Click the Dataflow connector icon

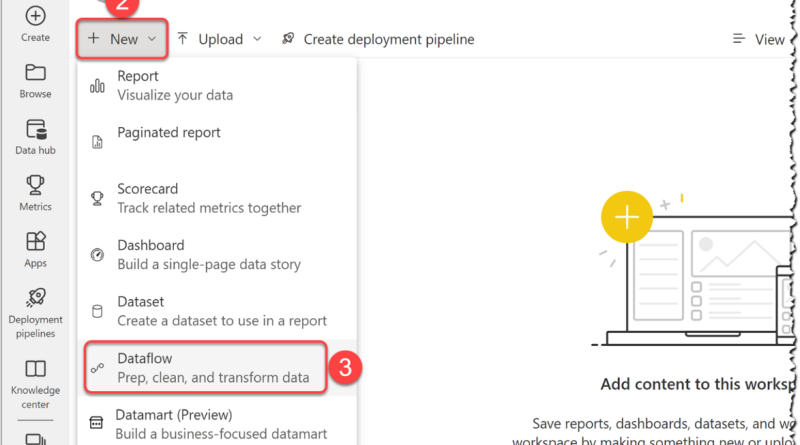point(97,368)
